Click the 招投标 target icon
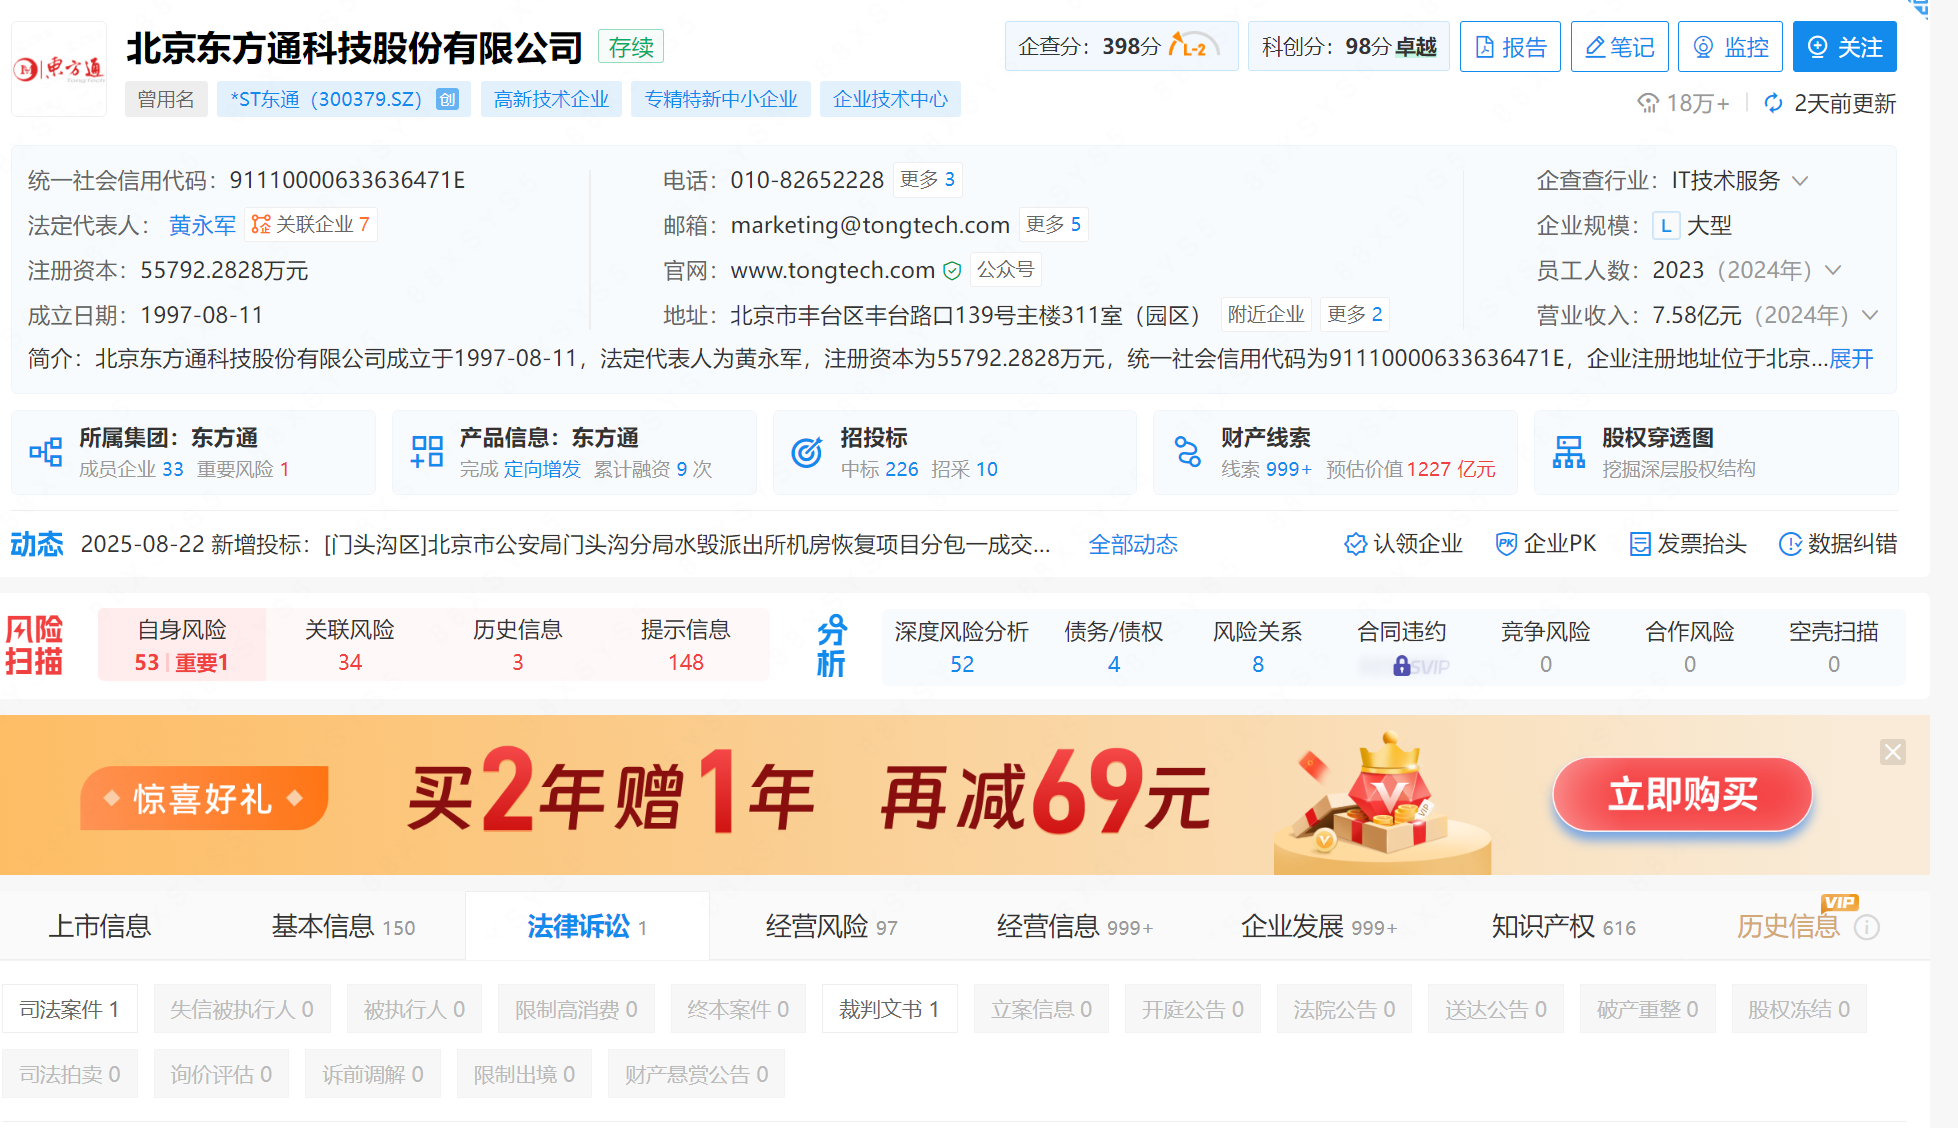1958x1128 pixels. [807, 452]
